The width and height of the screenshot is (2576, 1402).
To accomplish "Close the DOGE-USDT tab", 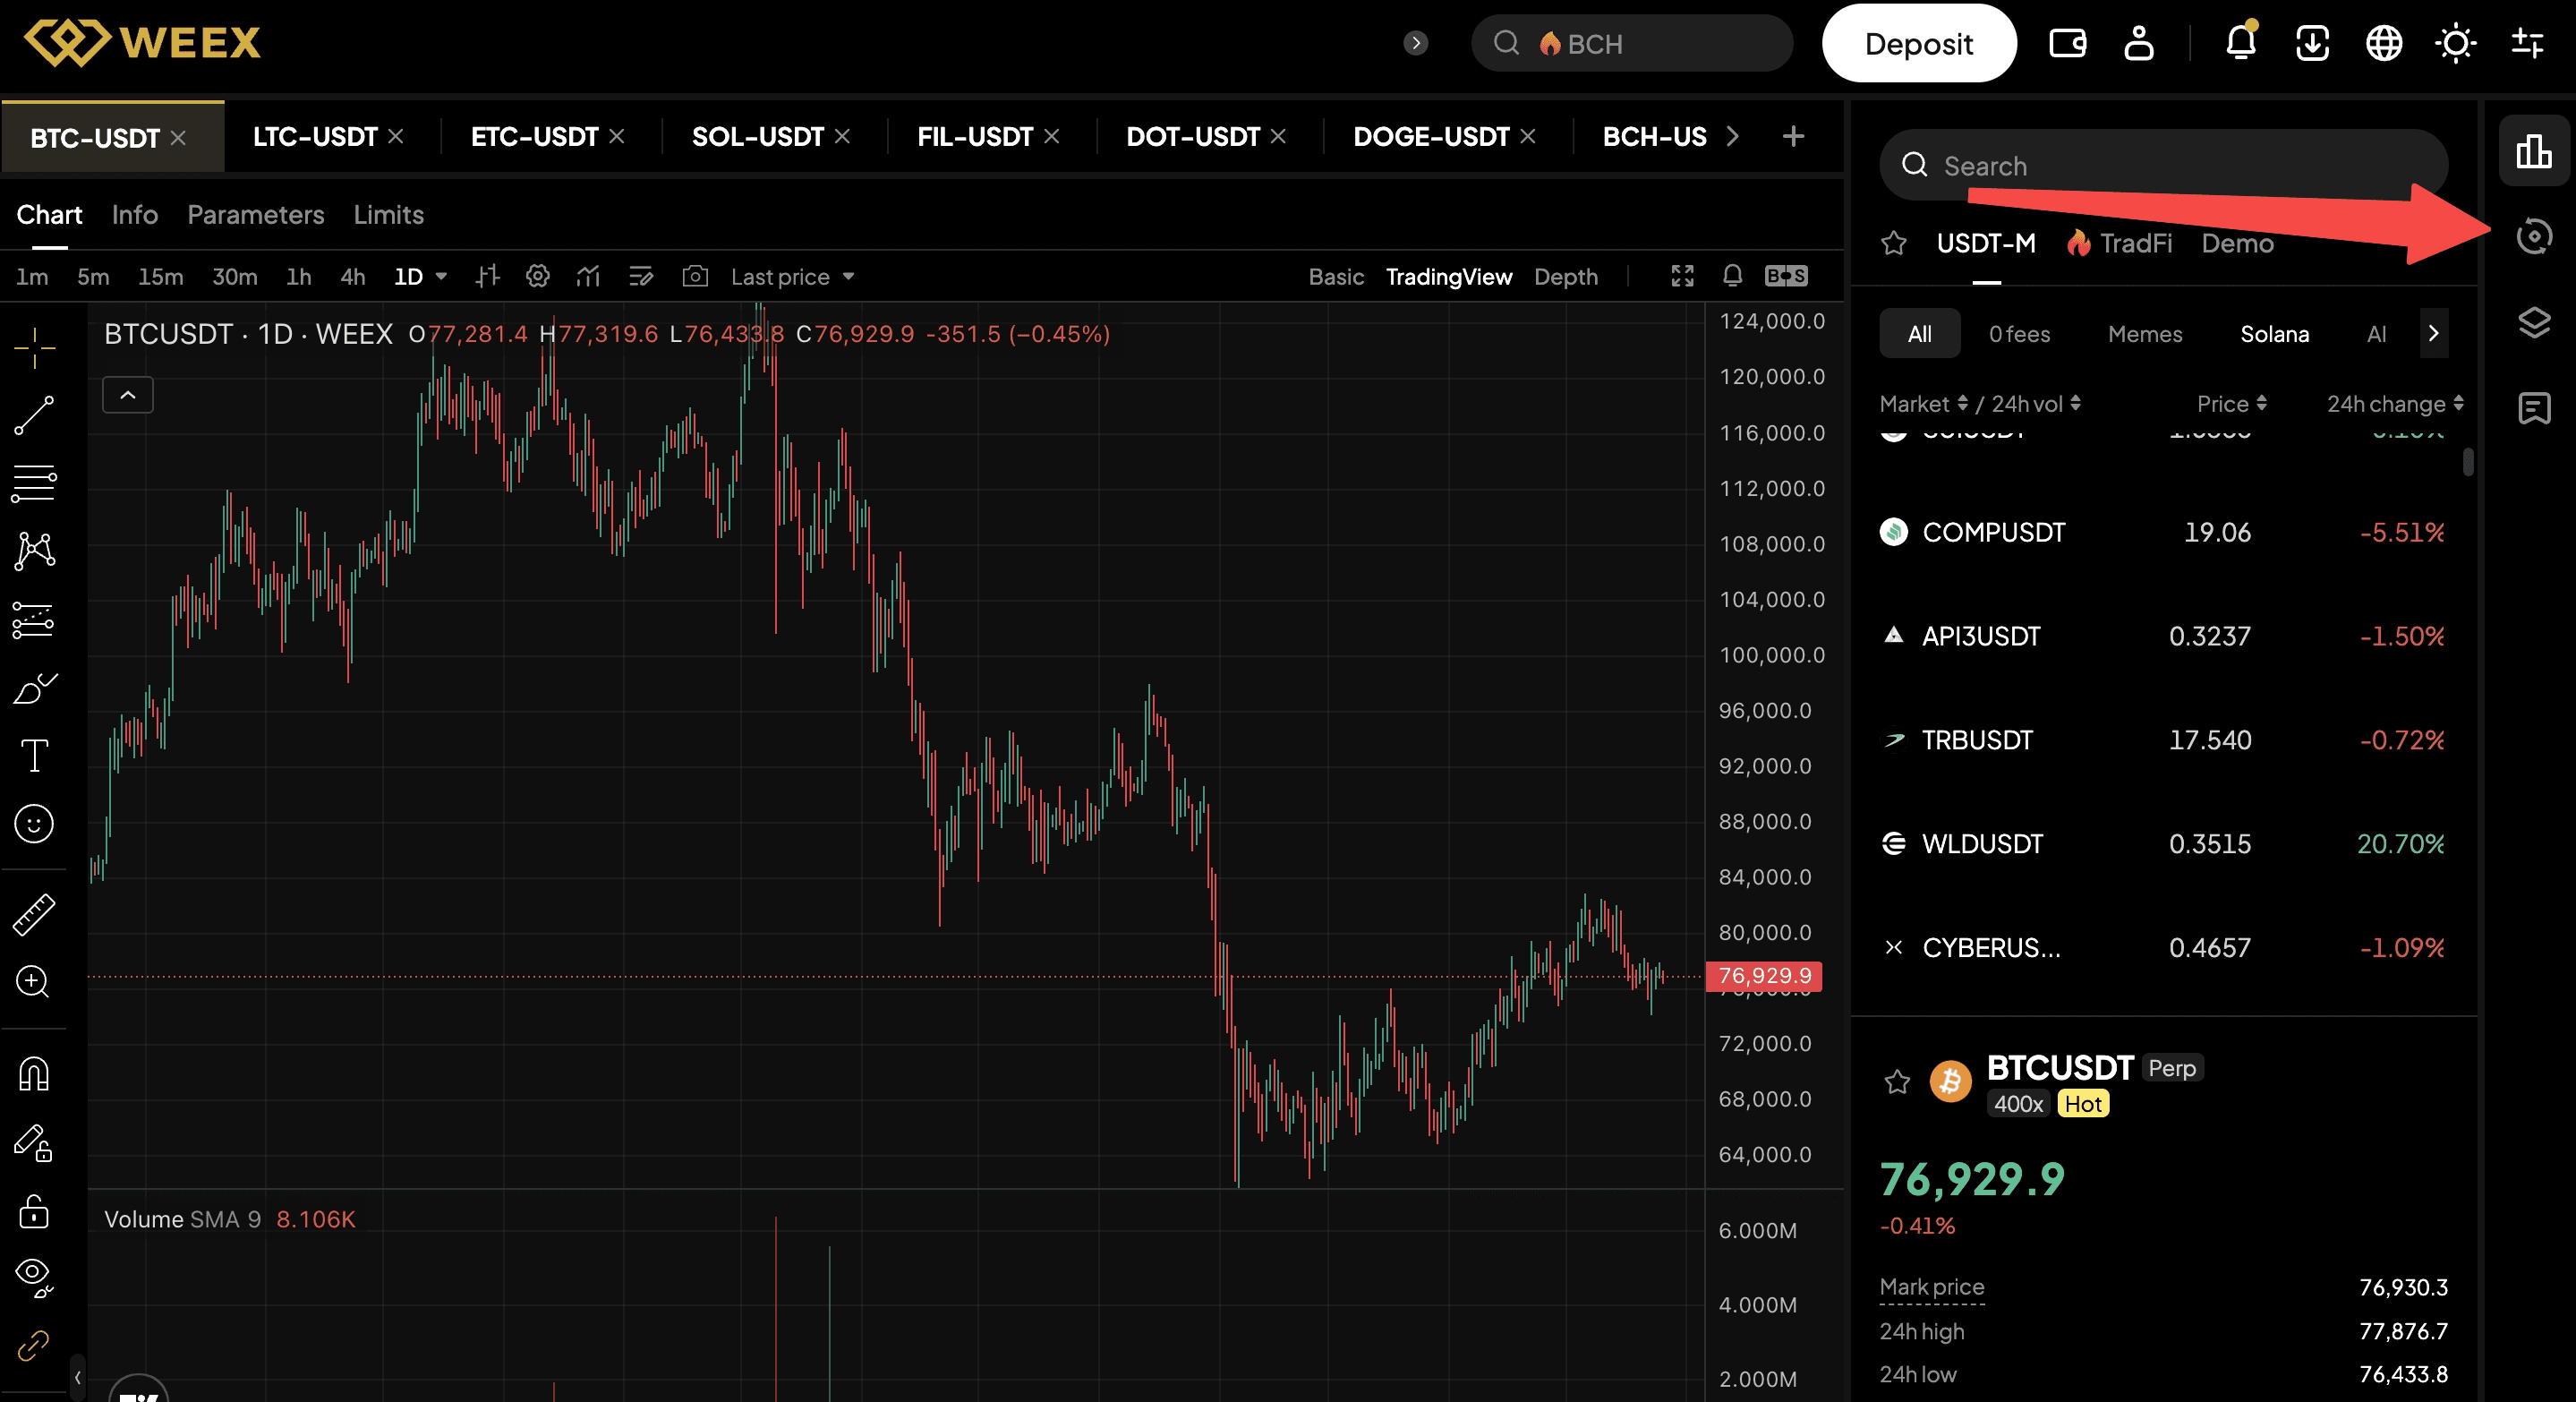I will click(x=1527, y=136).
